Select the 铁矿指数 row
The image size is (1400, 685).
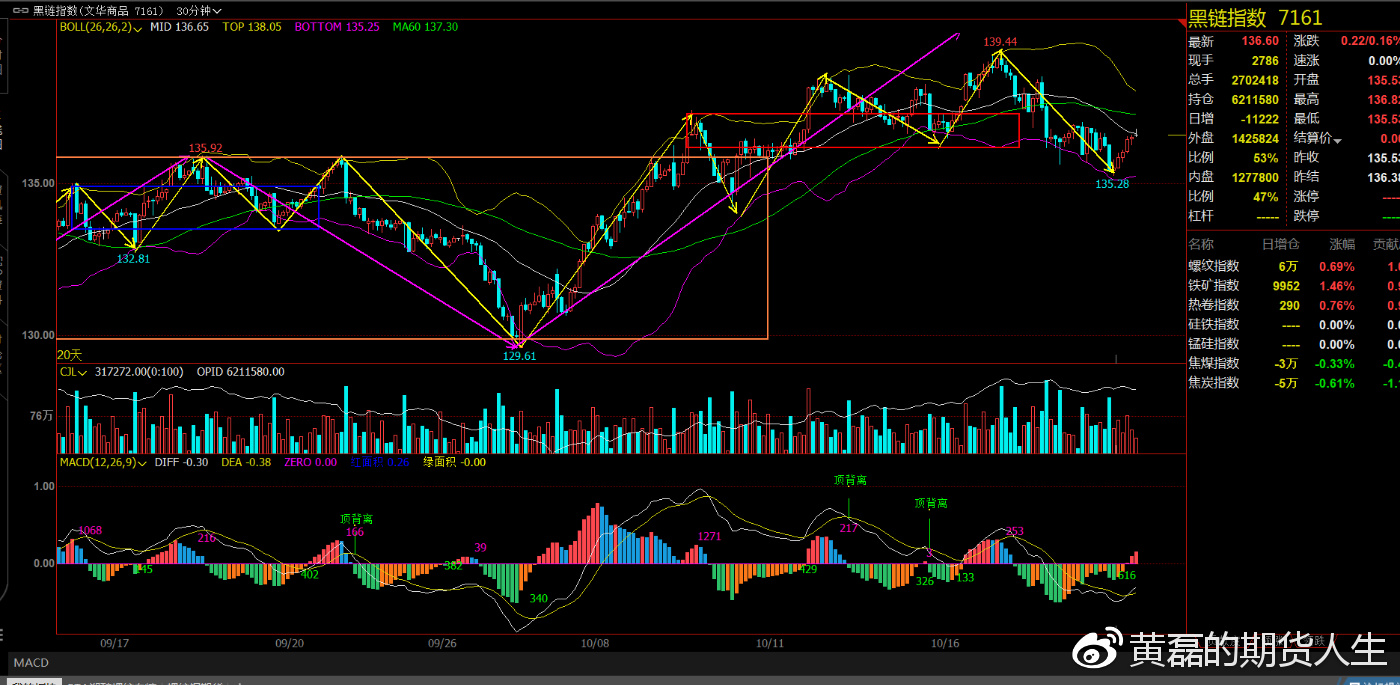1293,285
